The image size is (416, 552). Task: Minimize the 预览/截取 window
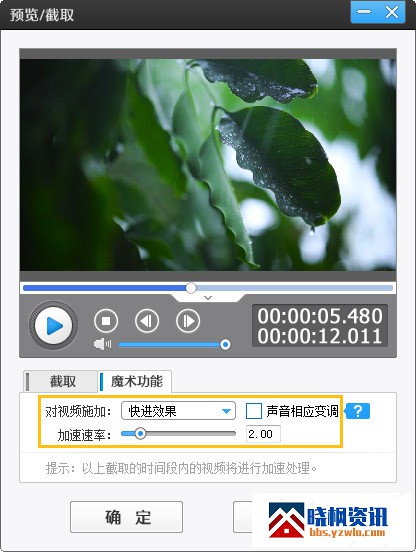(364, 12)
